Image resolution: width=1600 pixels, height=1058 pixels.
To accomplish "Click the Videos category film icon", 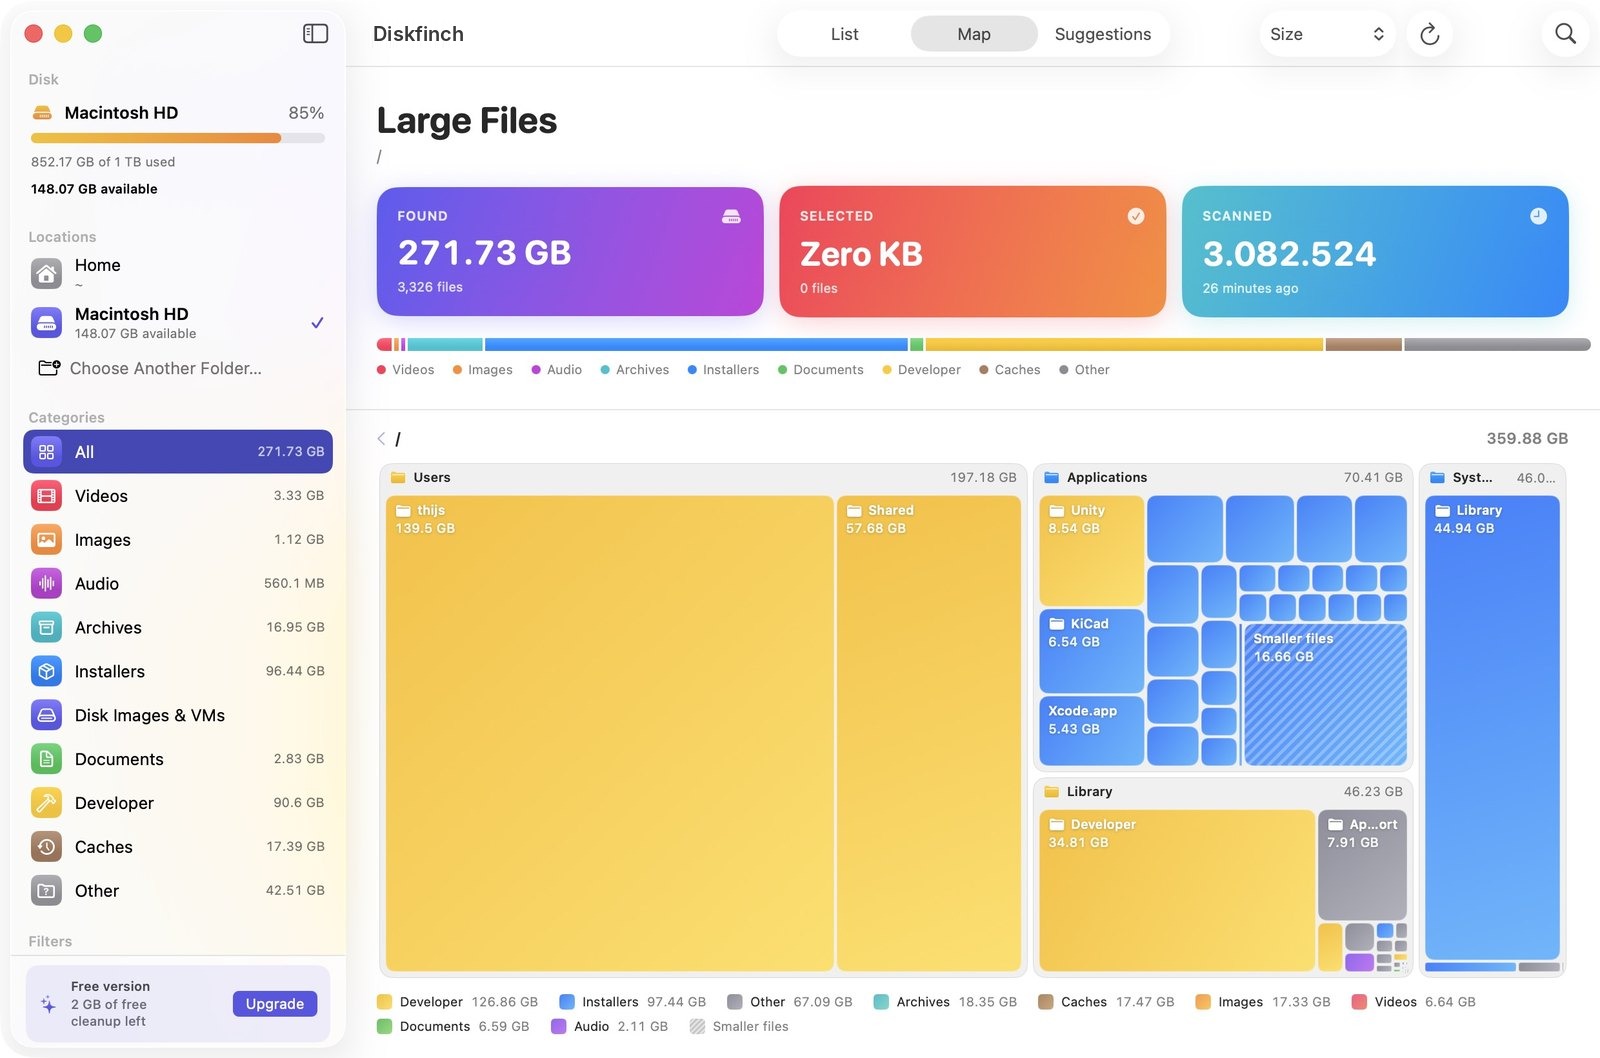I will [x=46, y=496].
